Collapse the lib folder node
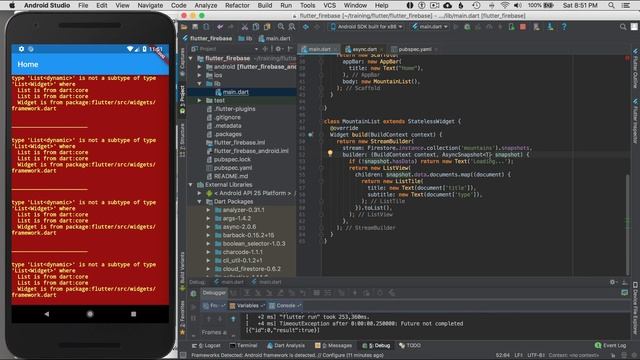 pyautogui.click(x=199, y=84)
